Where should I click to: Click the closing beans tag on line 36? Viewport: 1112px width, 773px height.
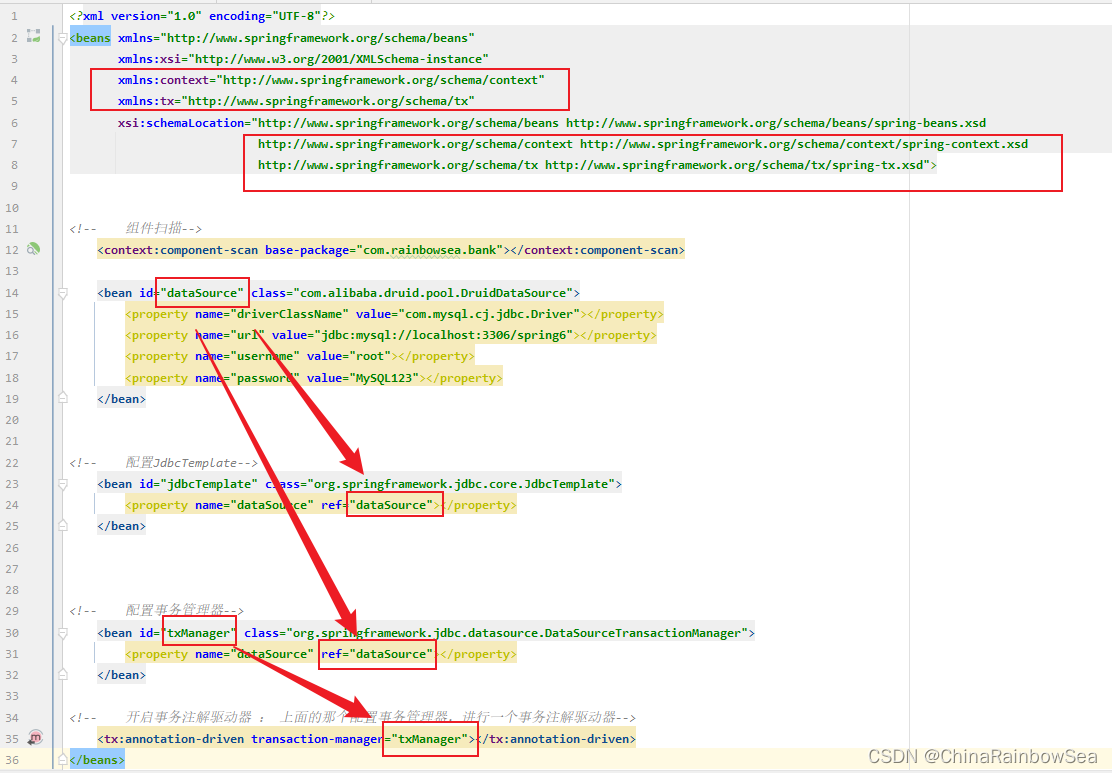97,760
